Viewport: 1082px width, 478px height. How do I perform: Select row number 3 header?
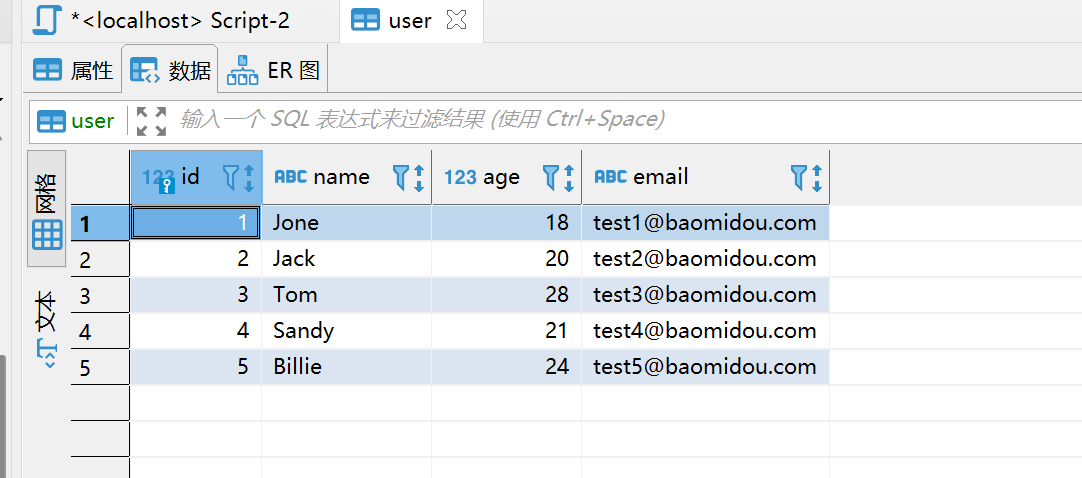86,295
